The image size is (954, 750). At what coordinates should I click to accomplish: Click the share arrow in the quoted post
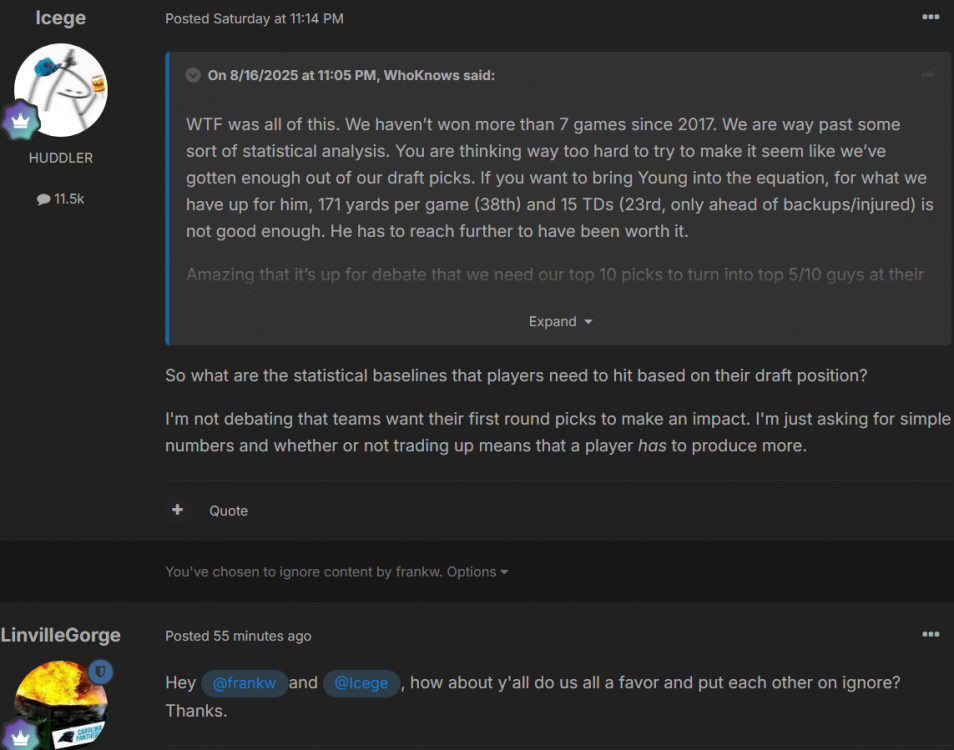pyautogui.click(x=927, y=75)
